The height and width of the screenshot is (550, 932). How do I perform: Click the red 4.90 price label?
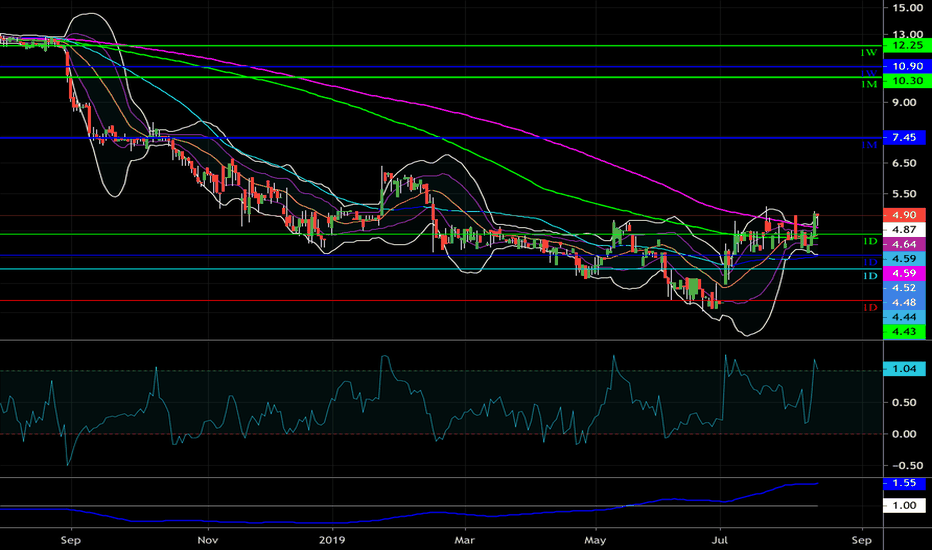[x=904, y=215]
